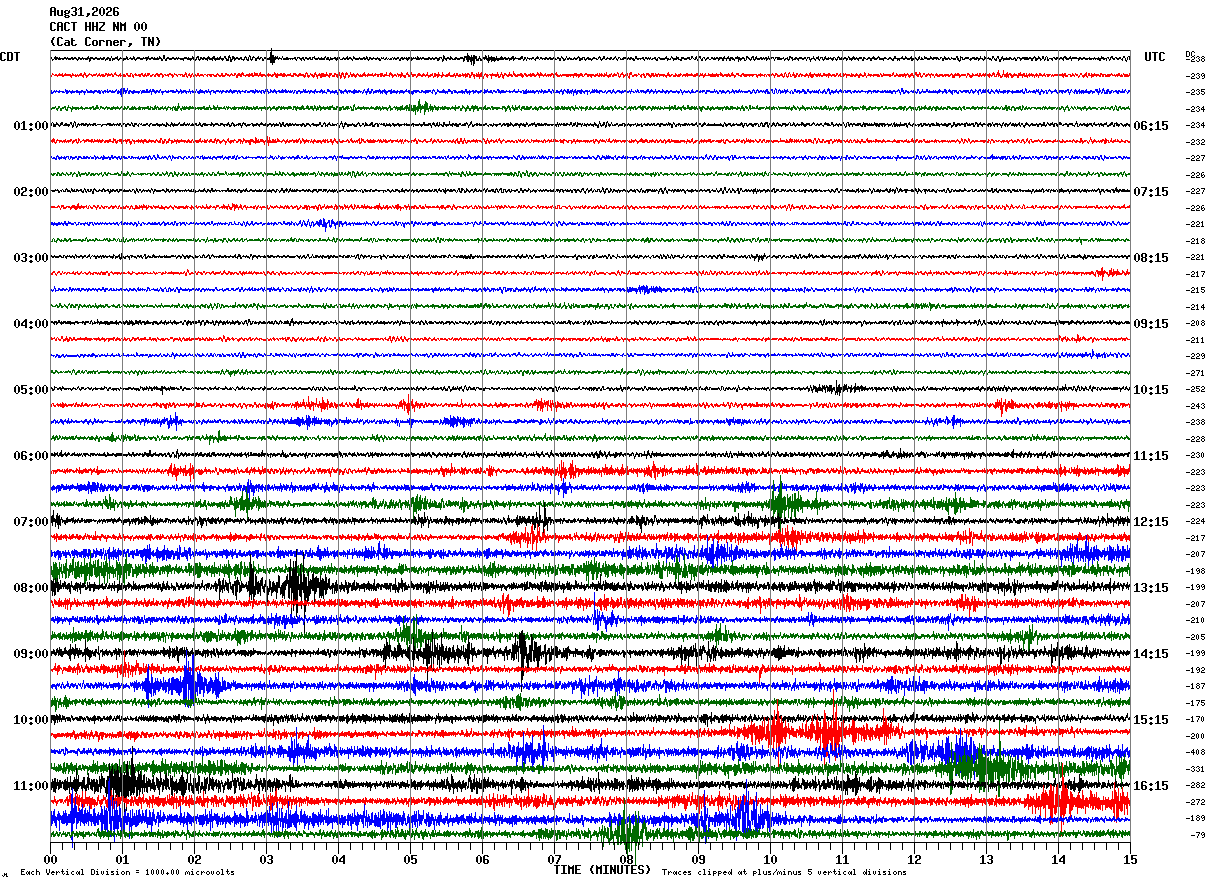The height and width of the screenshot is (886, 1210).
Task: Select the 12:15 UTC time label
Action: point(1151,522)
